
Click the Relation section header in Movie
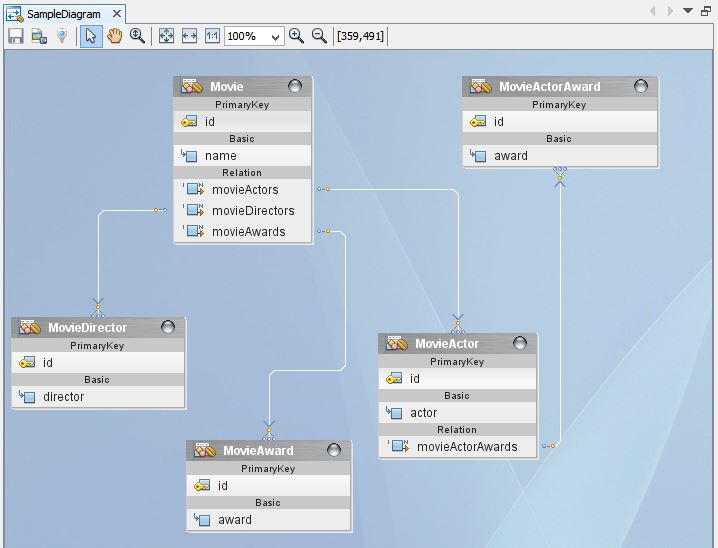click(x=242, y=173)
